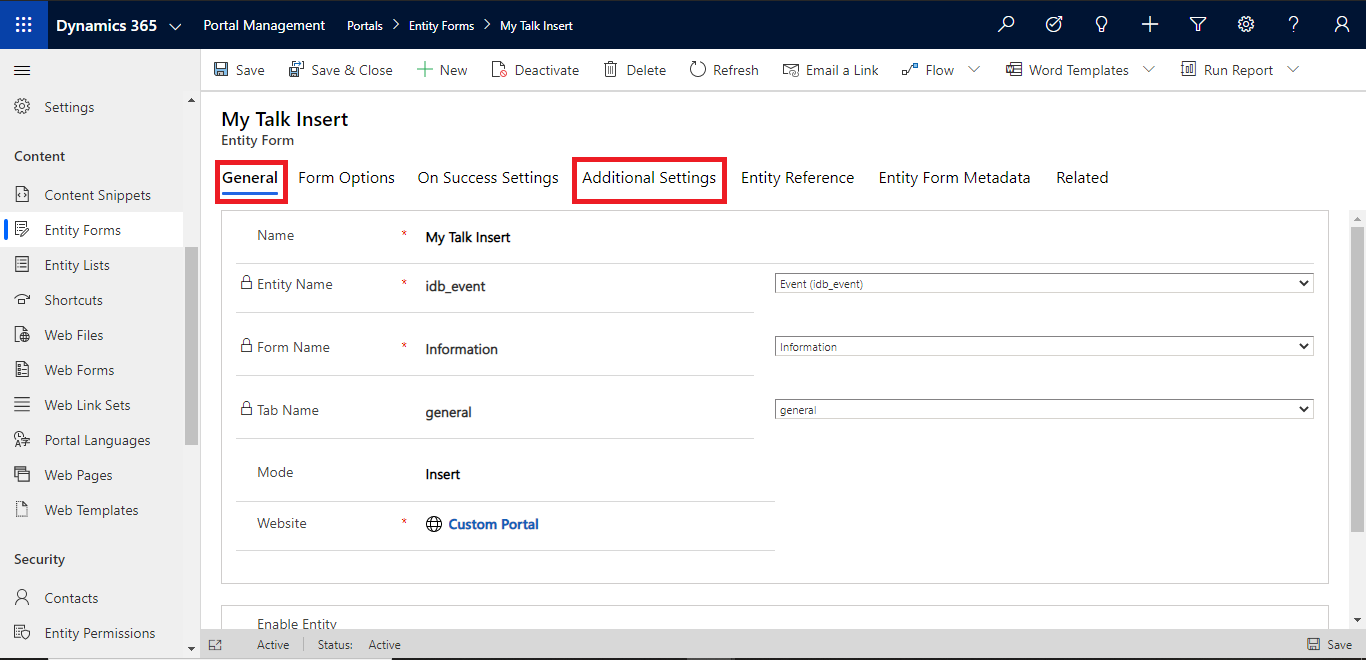
Task: Click the Refresh icon in the command bar
Action: point(697,69)
